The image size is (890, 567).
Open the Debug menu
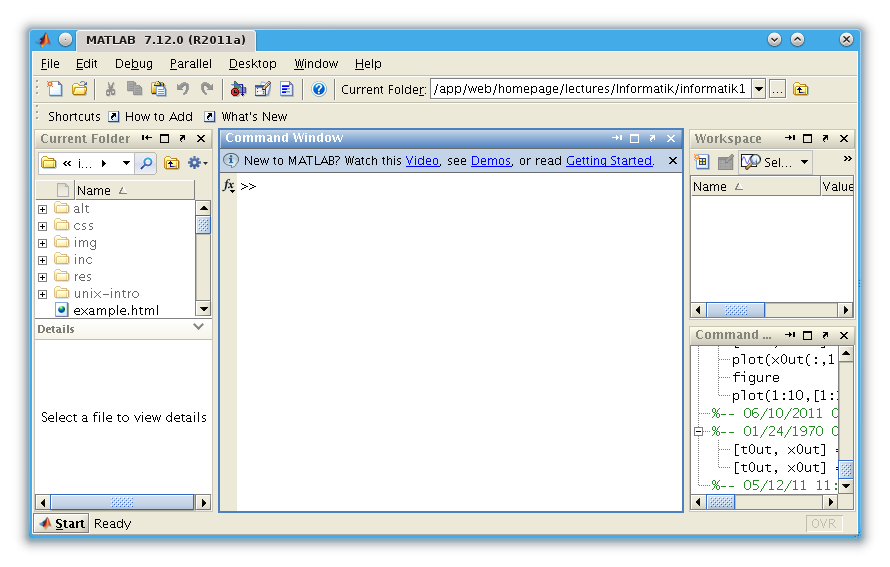coord(133,63)
